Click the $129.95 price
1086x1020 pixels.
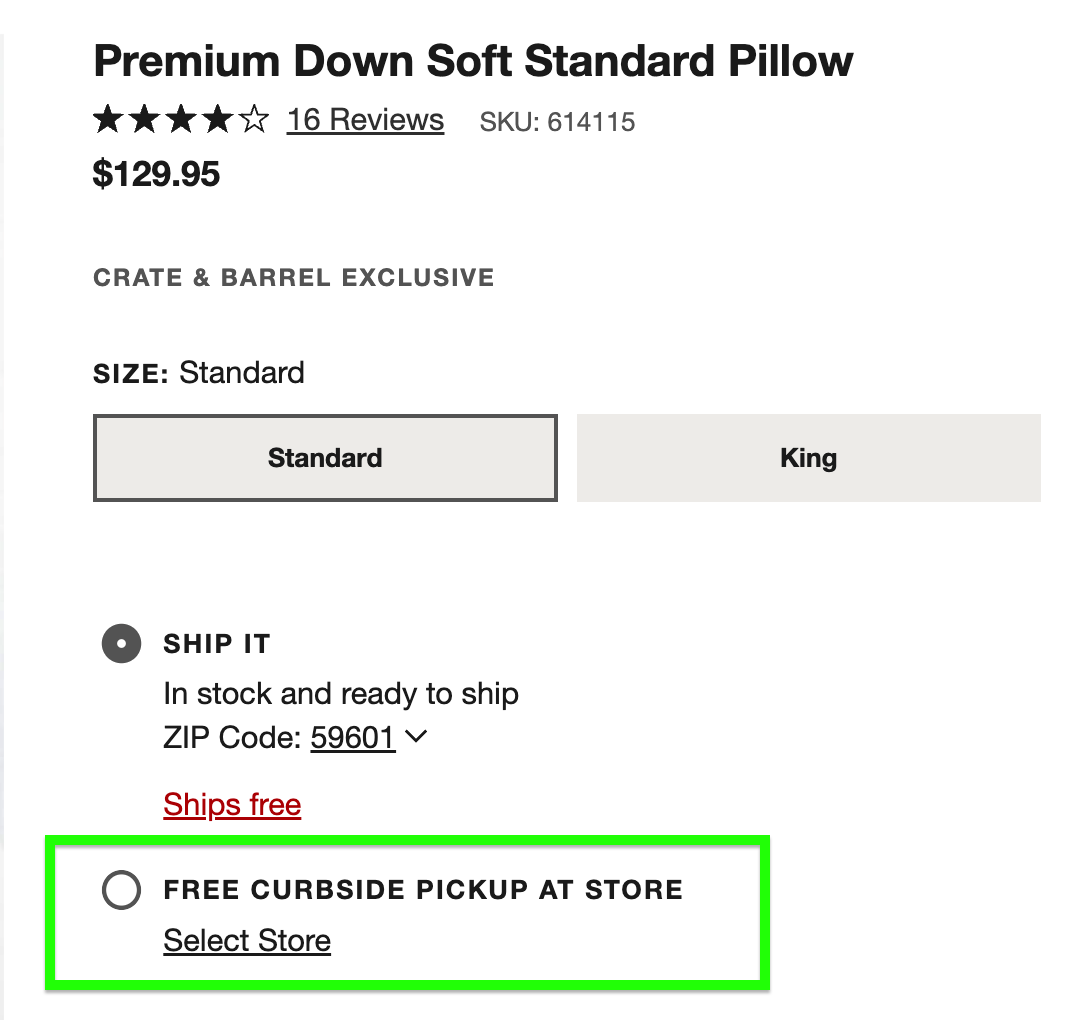point(156,174)
